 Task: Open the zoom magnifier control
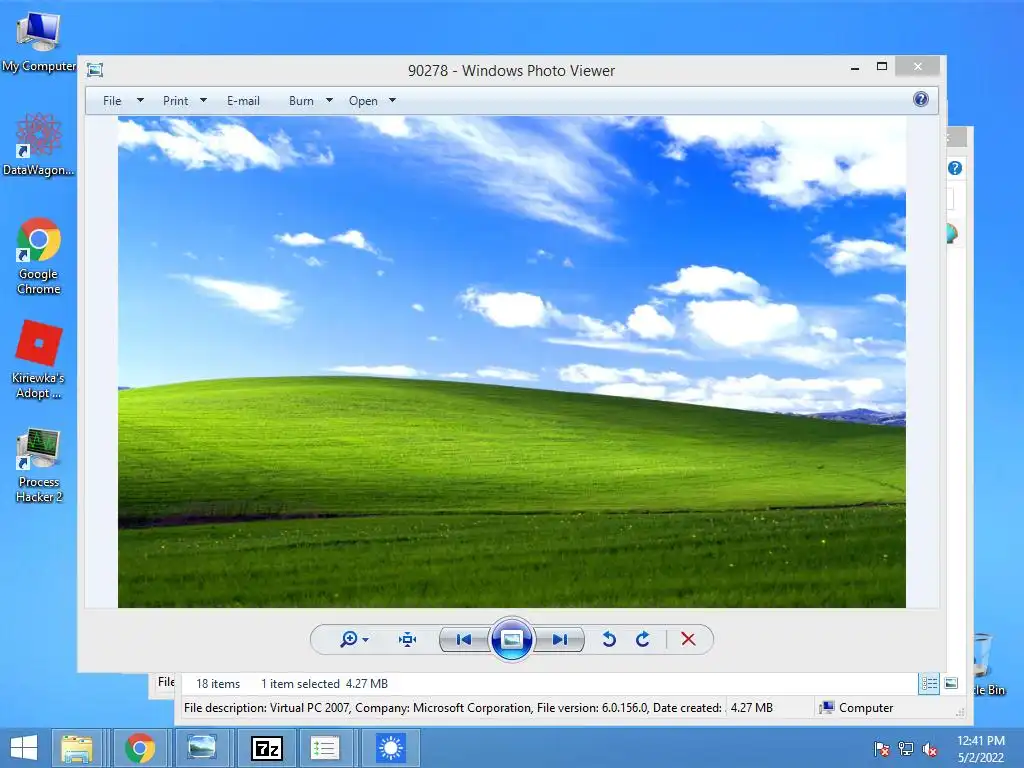(349, 639)
